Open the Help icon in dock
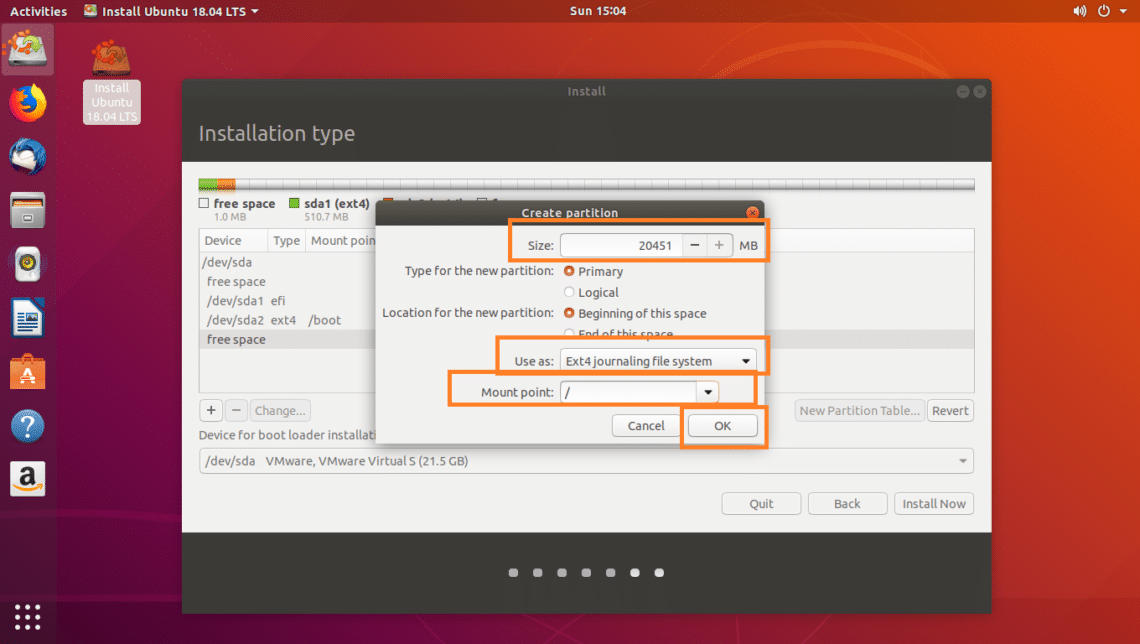The width and height of the screenshot is (1140, 644). (x=28, y=427)
